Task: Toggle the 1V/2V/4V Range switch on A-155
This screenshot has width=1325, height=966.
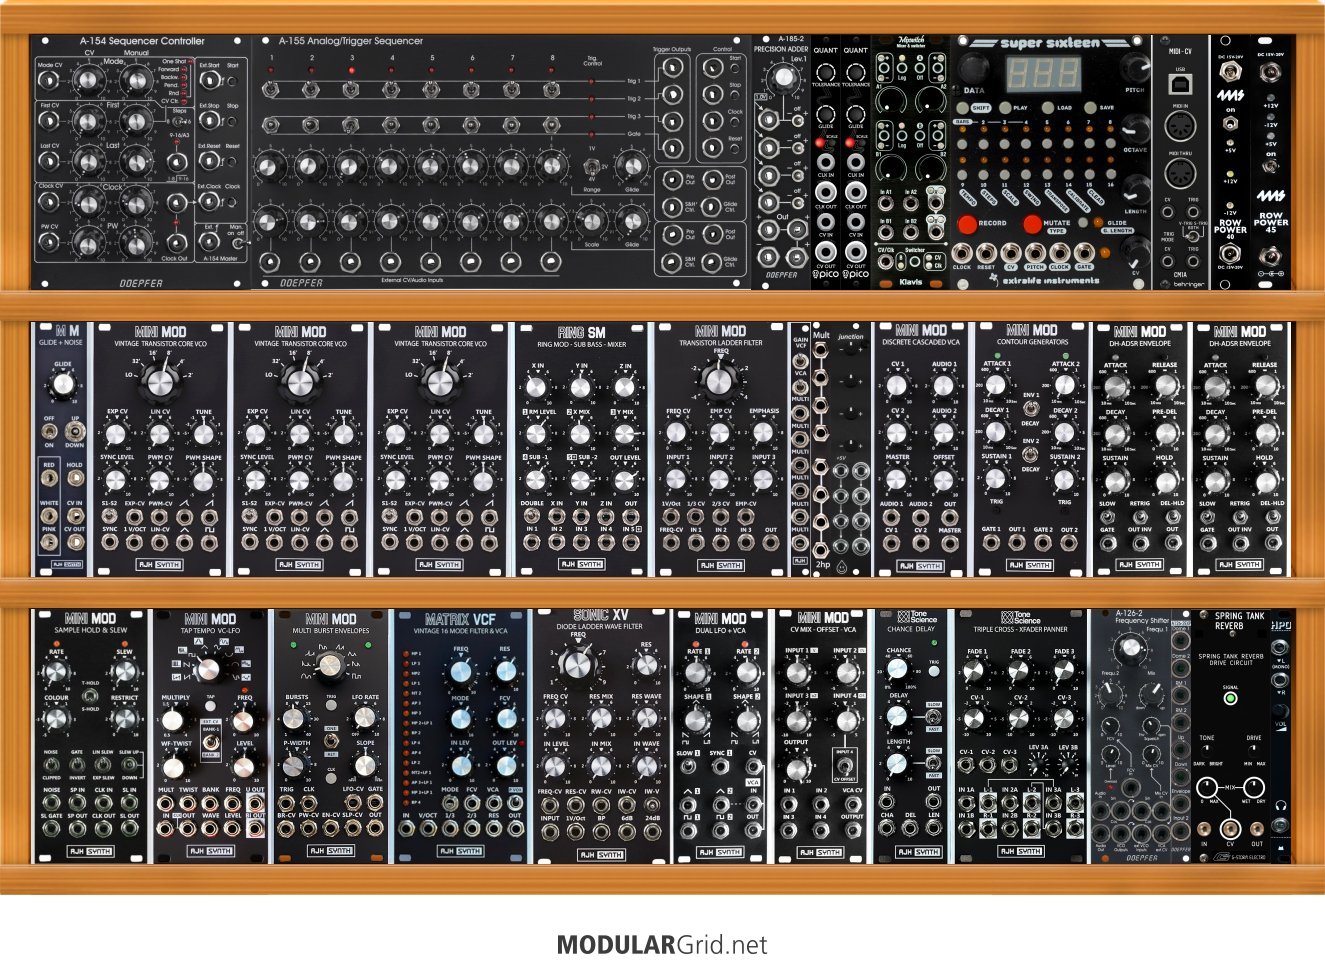Action: click(591, 166)
